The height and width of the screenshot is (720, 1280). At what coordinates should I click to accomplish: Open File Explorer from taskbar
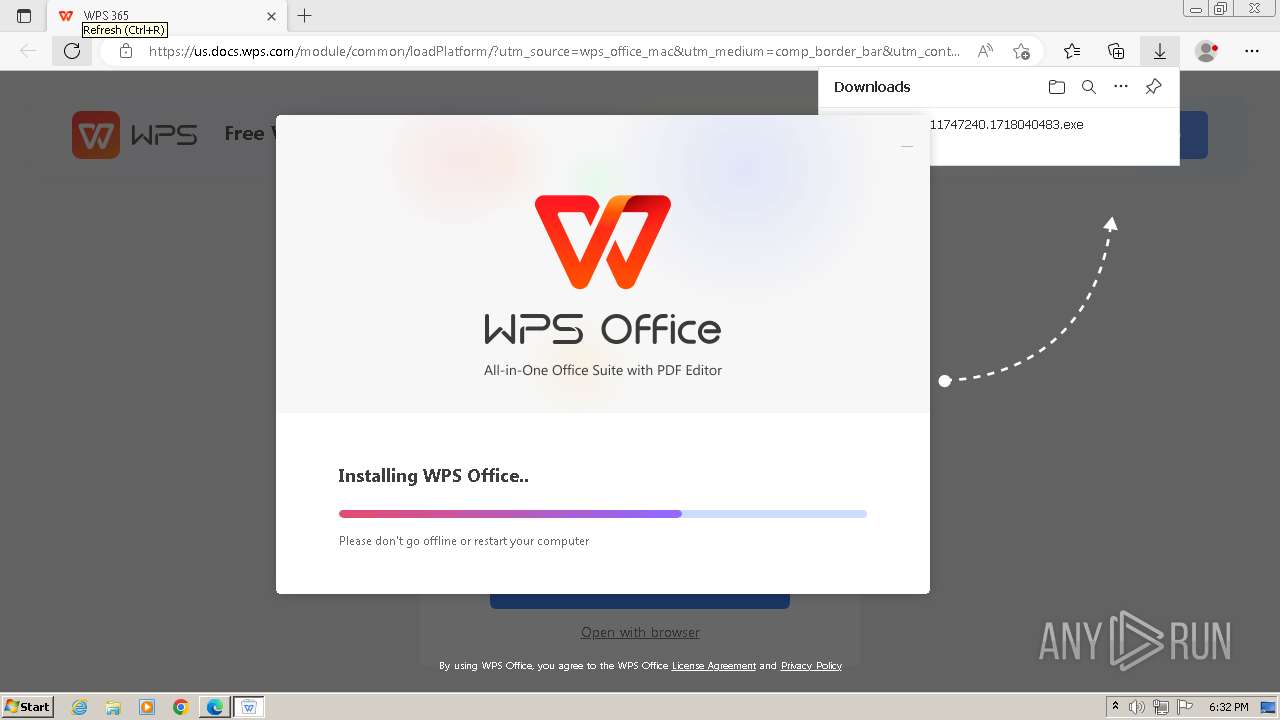(x=113, y=707)
